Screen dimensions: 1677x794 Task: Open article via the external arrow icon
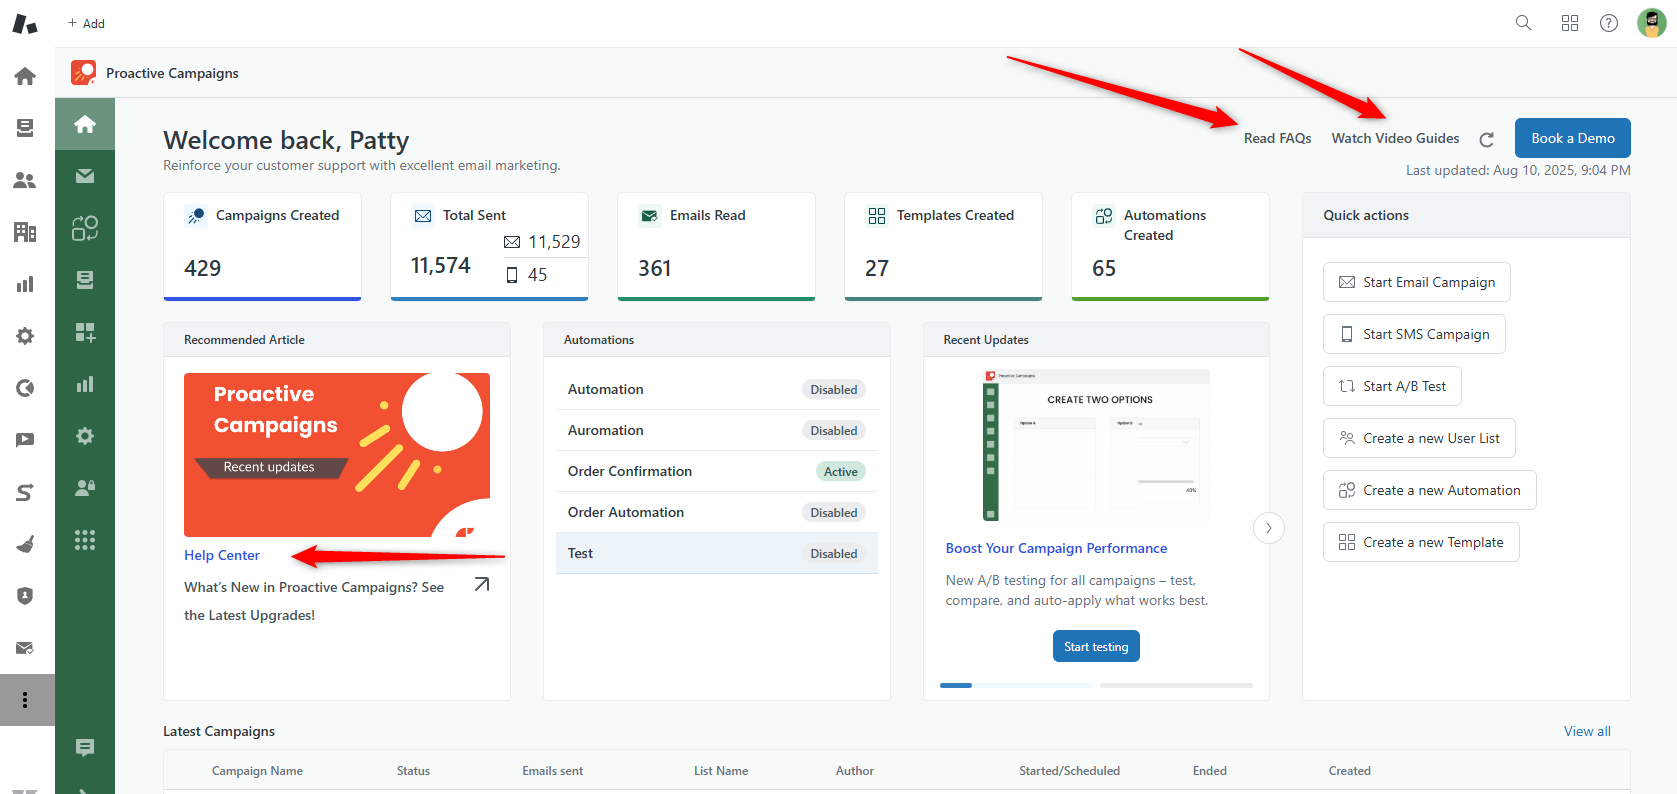click(x=481, y=585)
